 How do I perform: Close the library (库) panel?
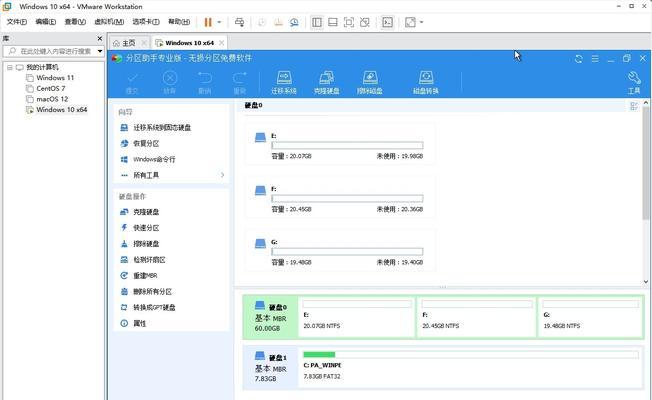pos(100,38)
